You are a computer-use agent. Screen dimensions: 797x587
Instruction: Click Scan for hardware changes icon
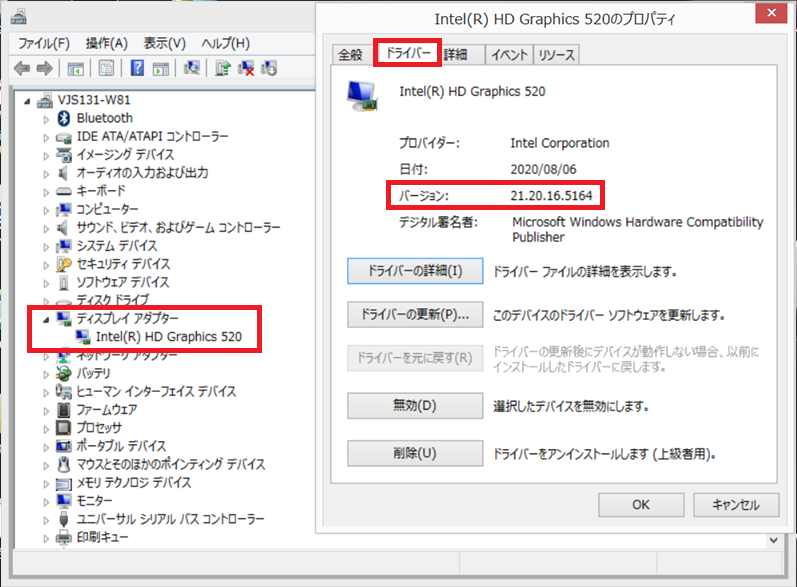point(192,68)
